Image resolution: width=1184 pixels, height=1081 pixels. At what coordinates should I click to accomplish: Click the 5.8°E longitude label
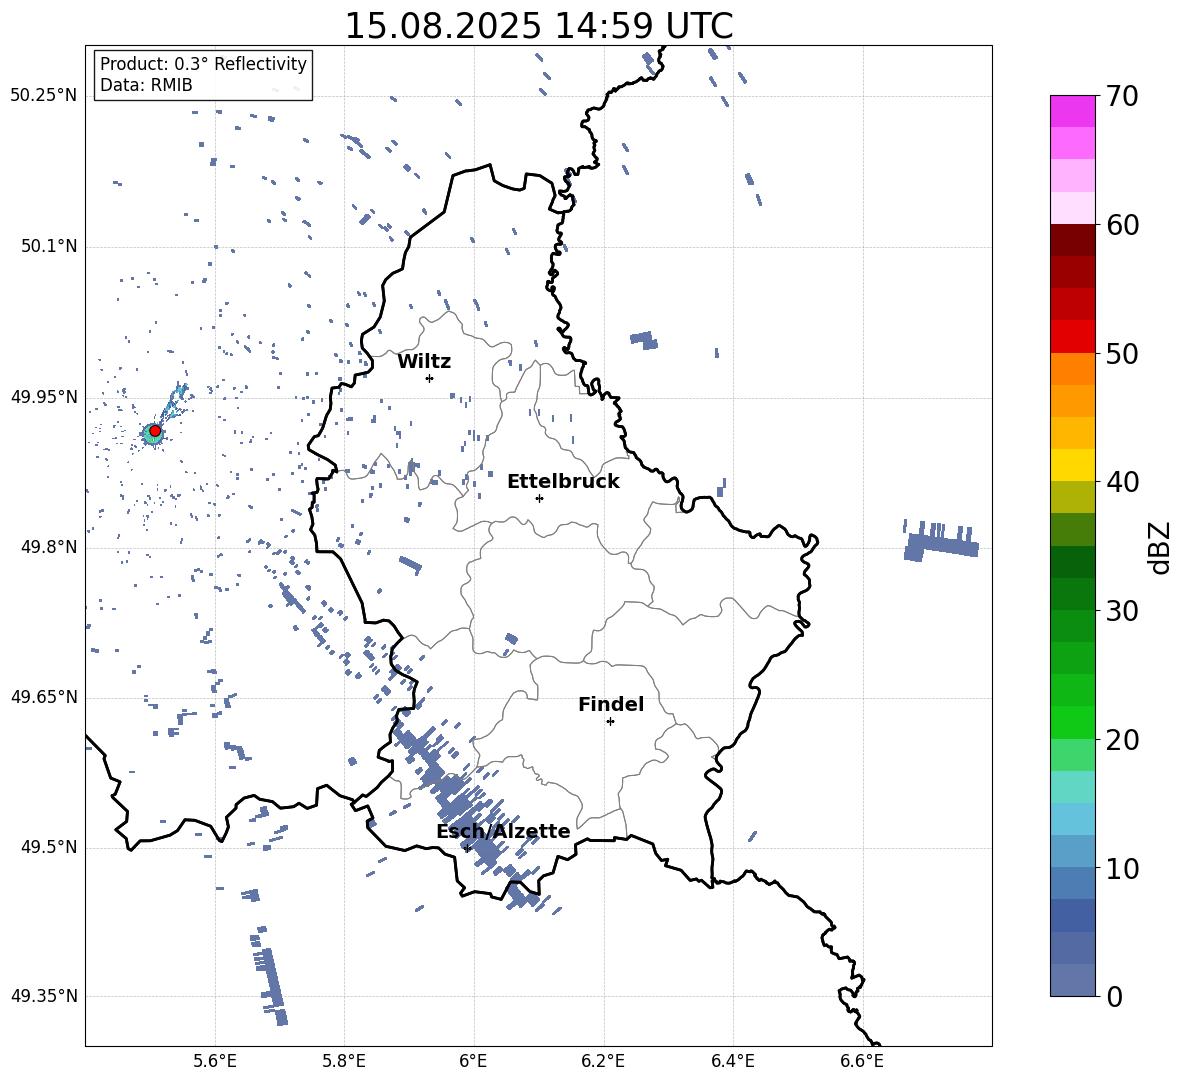(x=344, y=1062)
